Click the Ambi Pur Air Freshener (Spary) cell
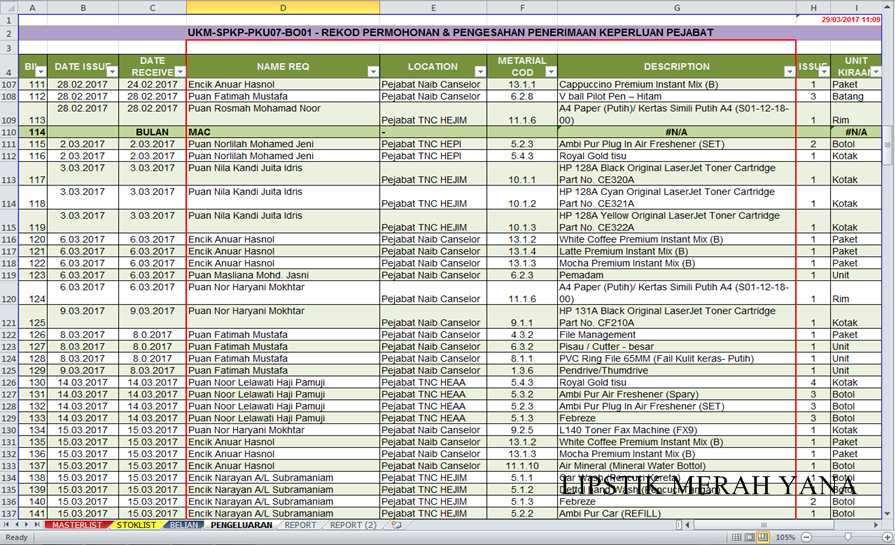The height and width of the screenshot is (545, 895). pyautogui.click(x=676, y=394)
